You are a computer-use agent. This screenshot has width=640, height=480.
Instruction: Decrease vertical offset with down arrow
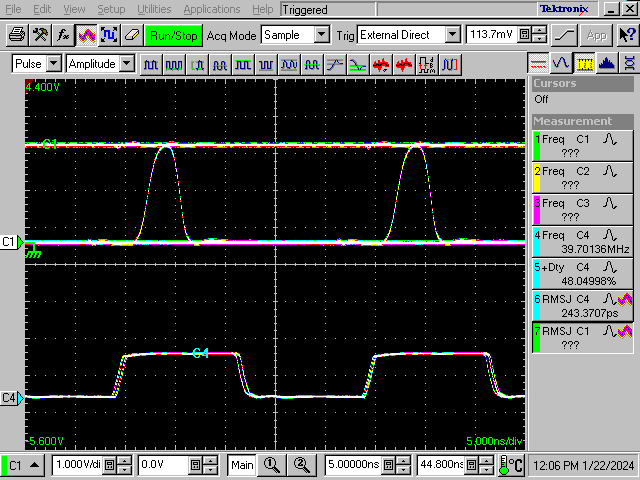(210, 469)
